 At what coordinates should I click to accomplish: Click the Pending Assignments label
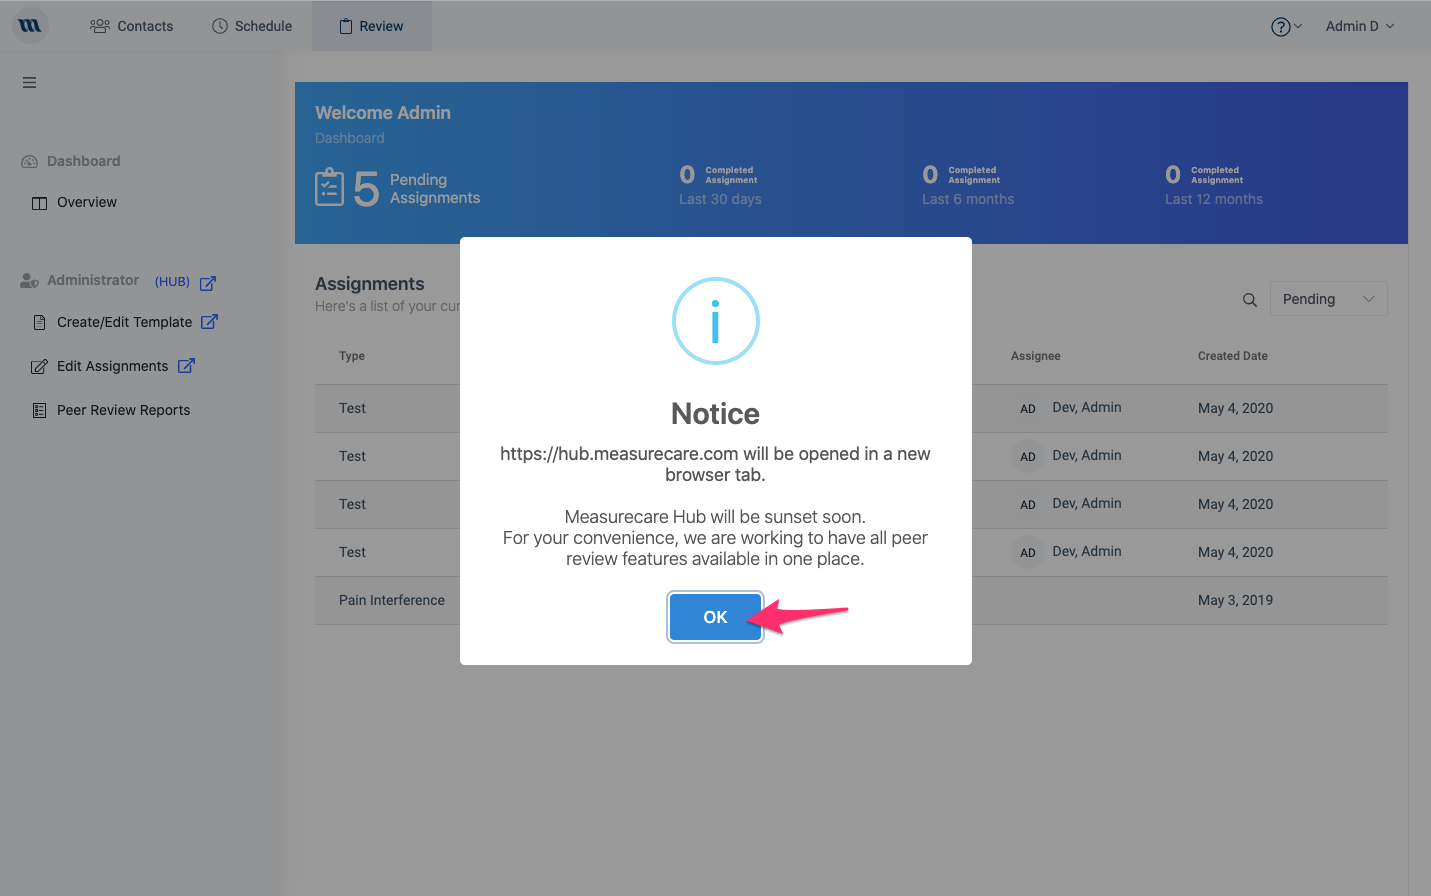[x=435, y=188]
